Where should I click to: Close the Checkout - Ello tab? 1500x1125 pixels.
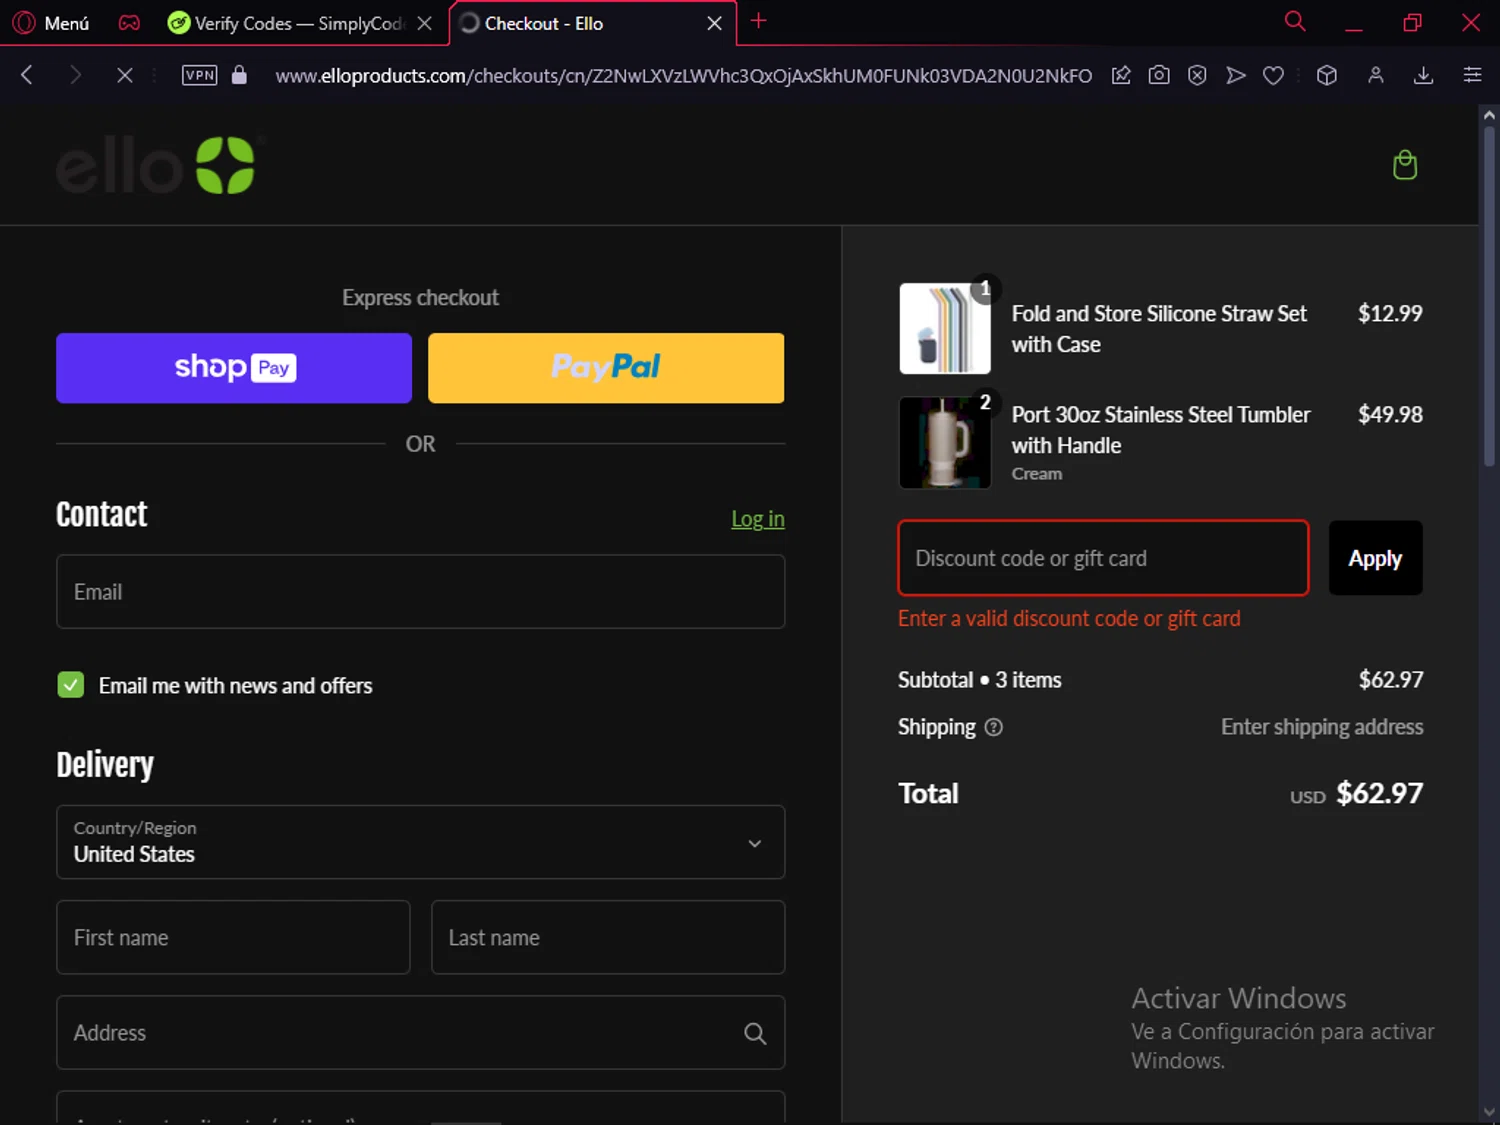click(714, 23)
